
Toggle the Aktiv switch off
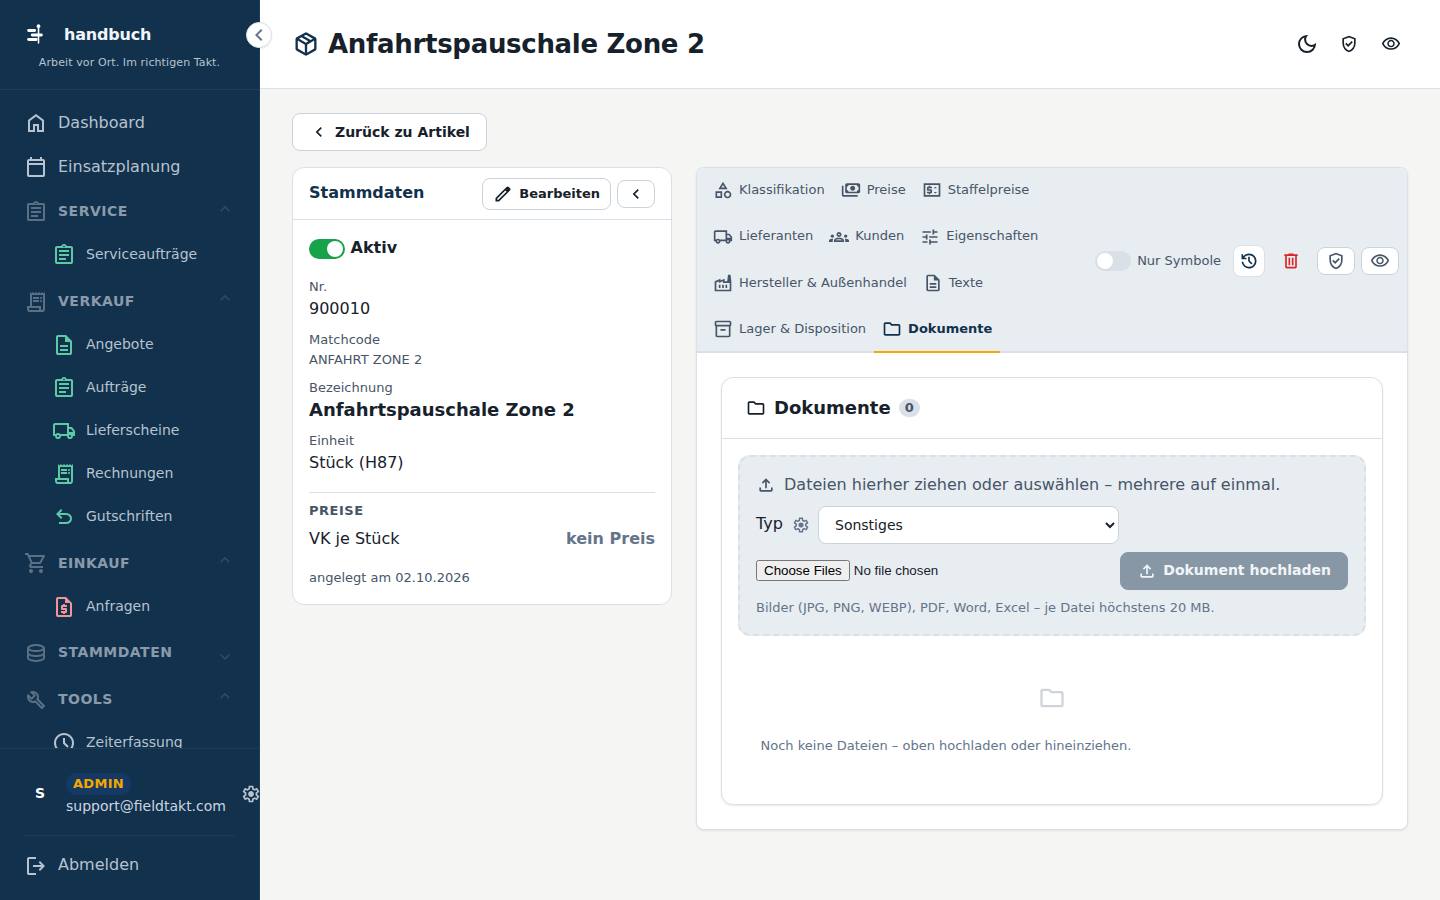click(327, 248)
